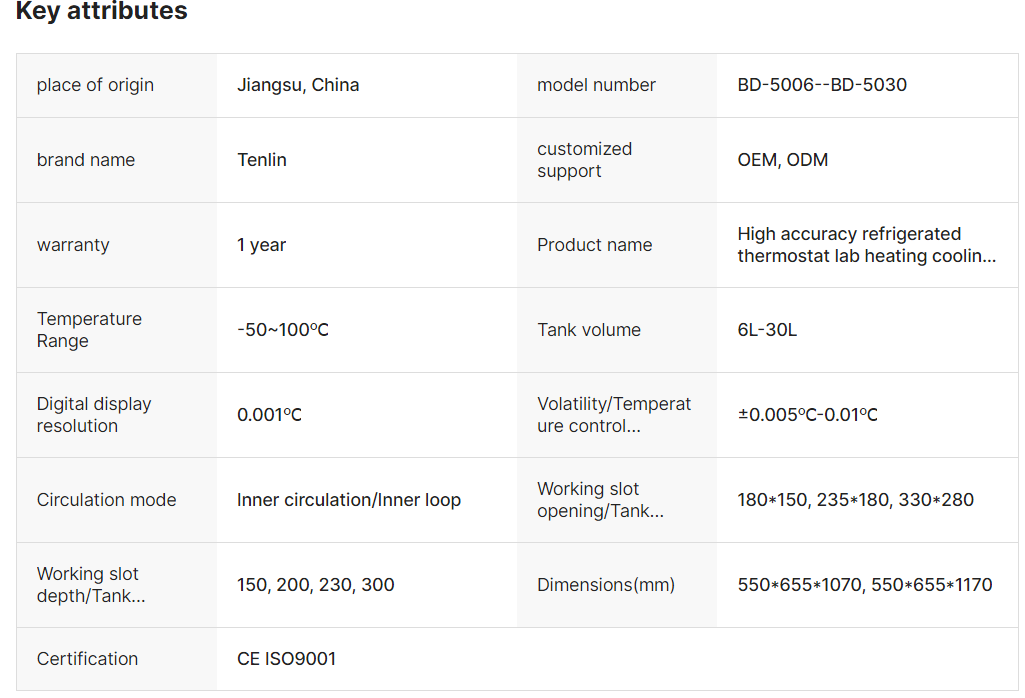
Task: Click the 'customized support' label
Action: click(584, 160)
